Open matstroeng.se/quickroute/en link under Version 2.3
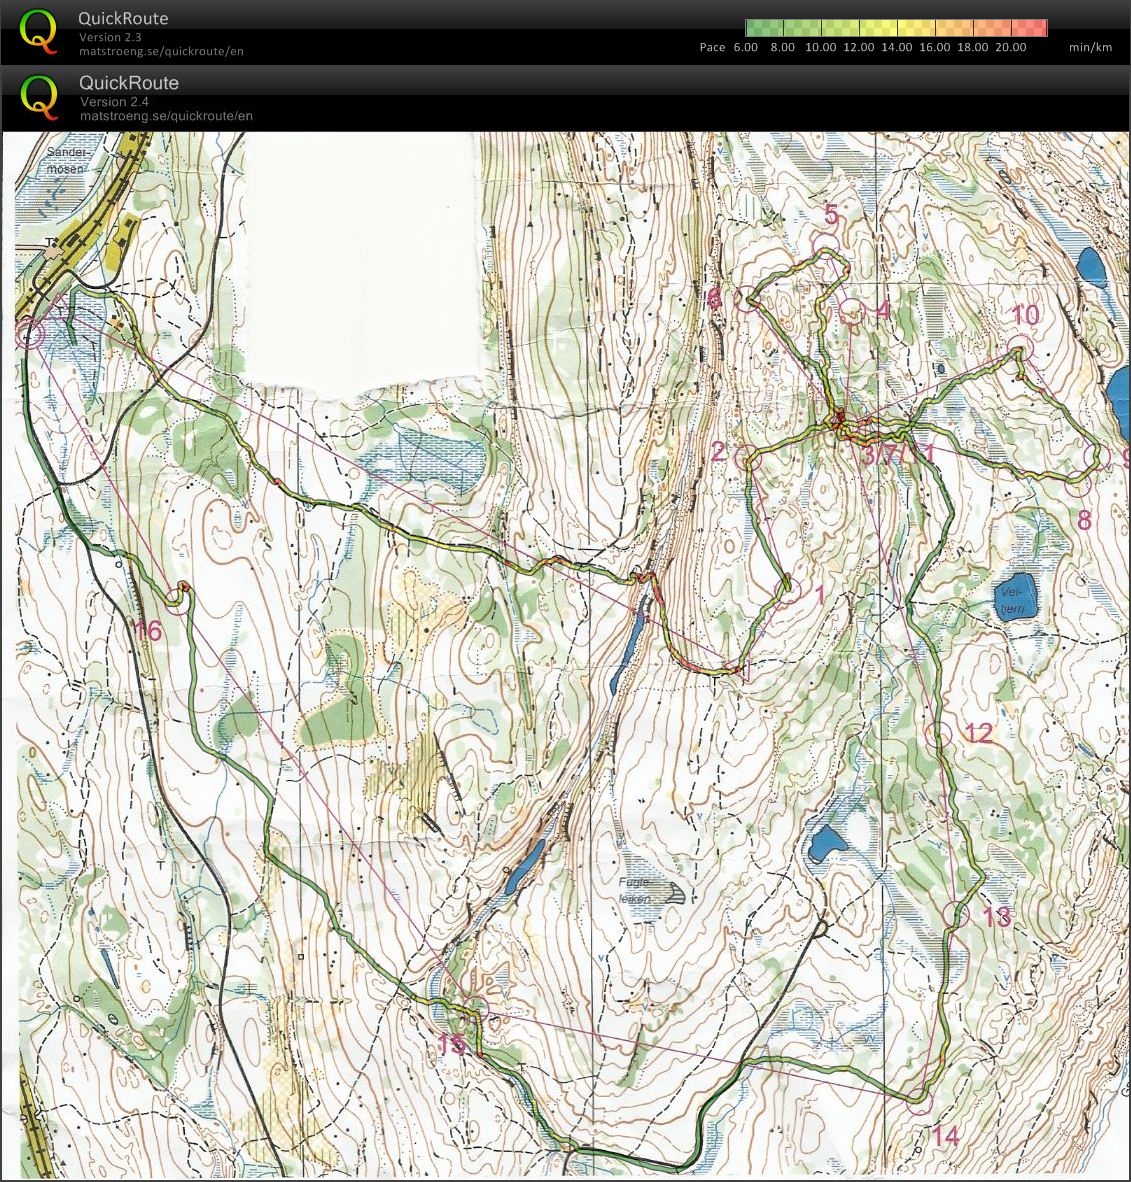This screenshot has width=1131, height=1182. tap(161, 51)
